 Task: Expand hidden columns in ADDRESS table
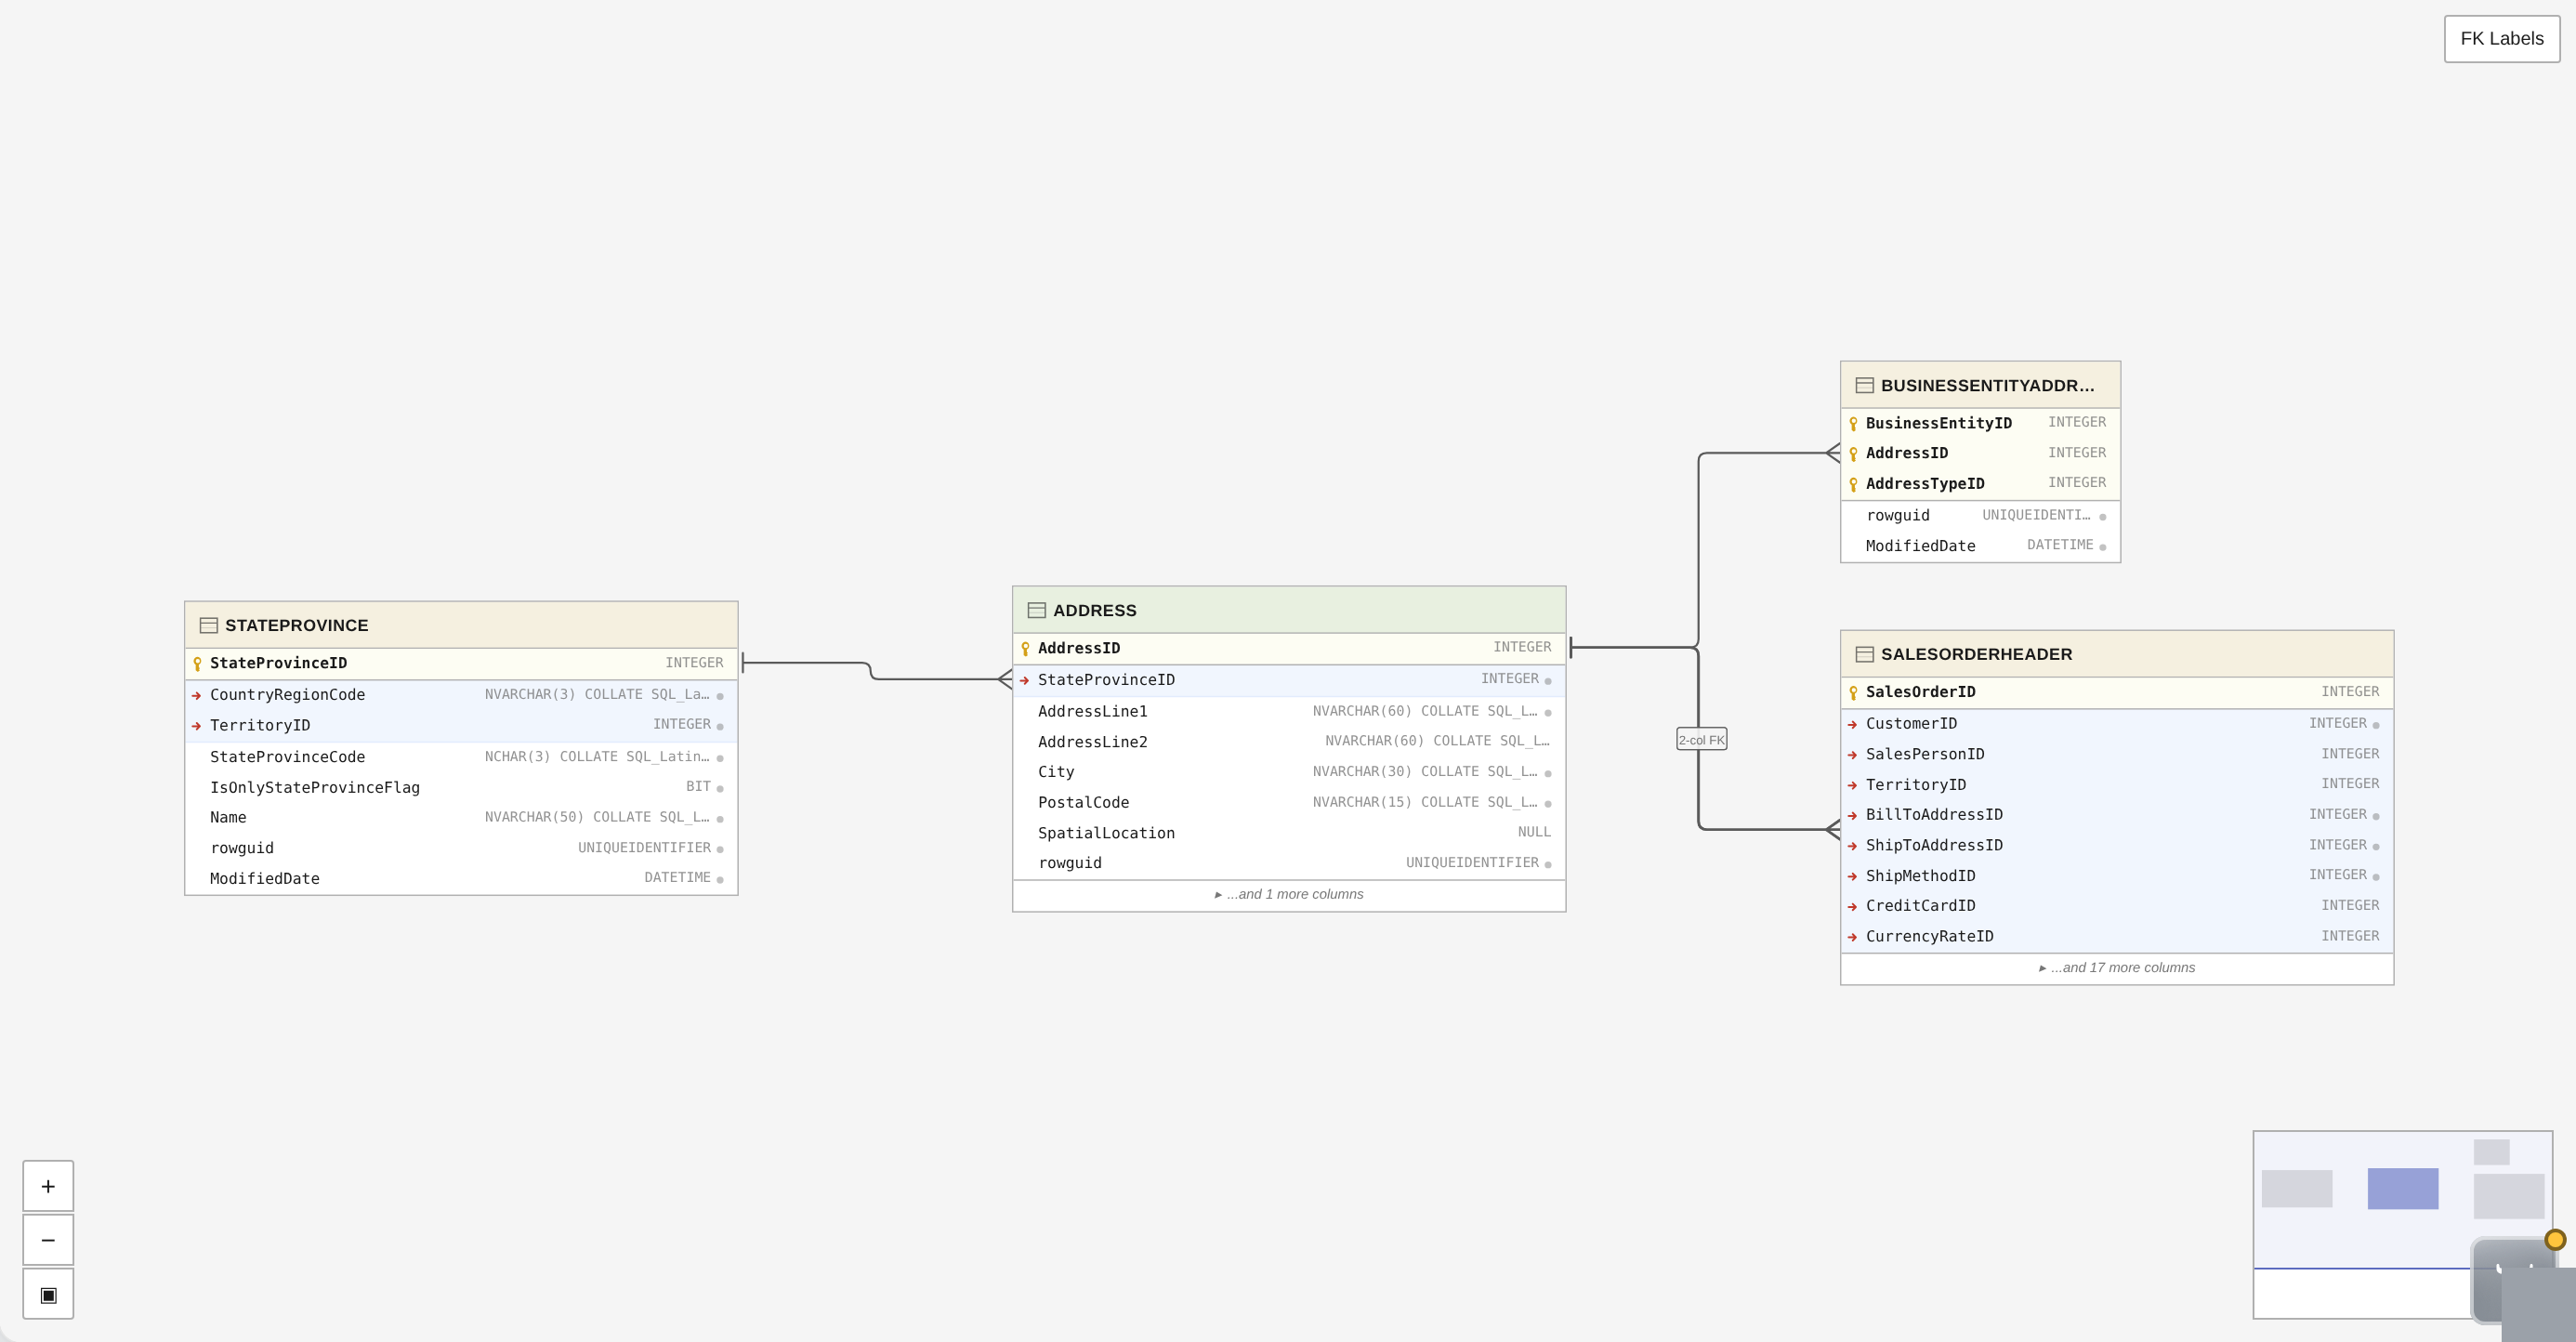pyautogui.click(x=1289, y=894)
